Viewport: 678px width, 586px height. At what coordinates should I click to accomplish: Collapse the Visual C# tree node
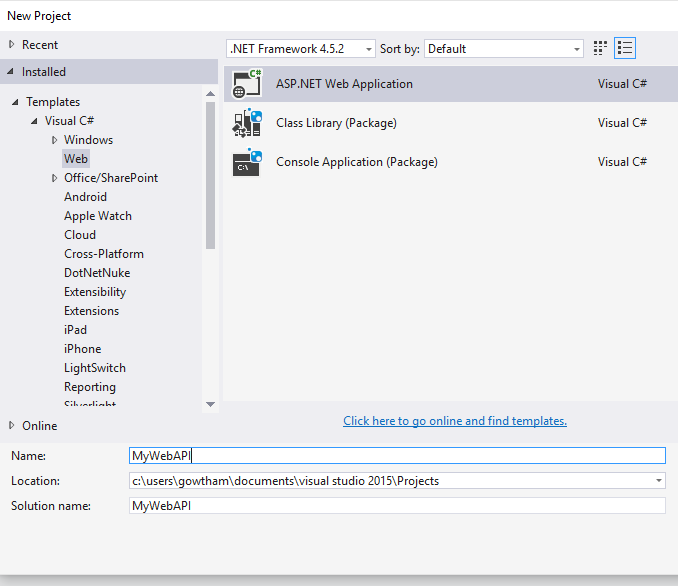(x=34, y=121)
